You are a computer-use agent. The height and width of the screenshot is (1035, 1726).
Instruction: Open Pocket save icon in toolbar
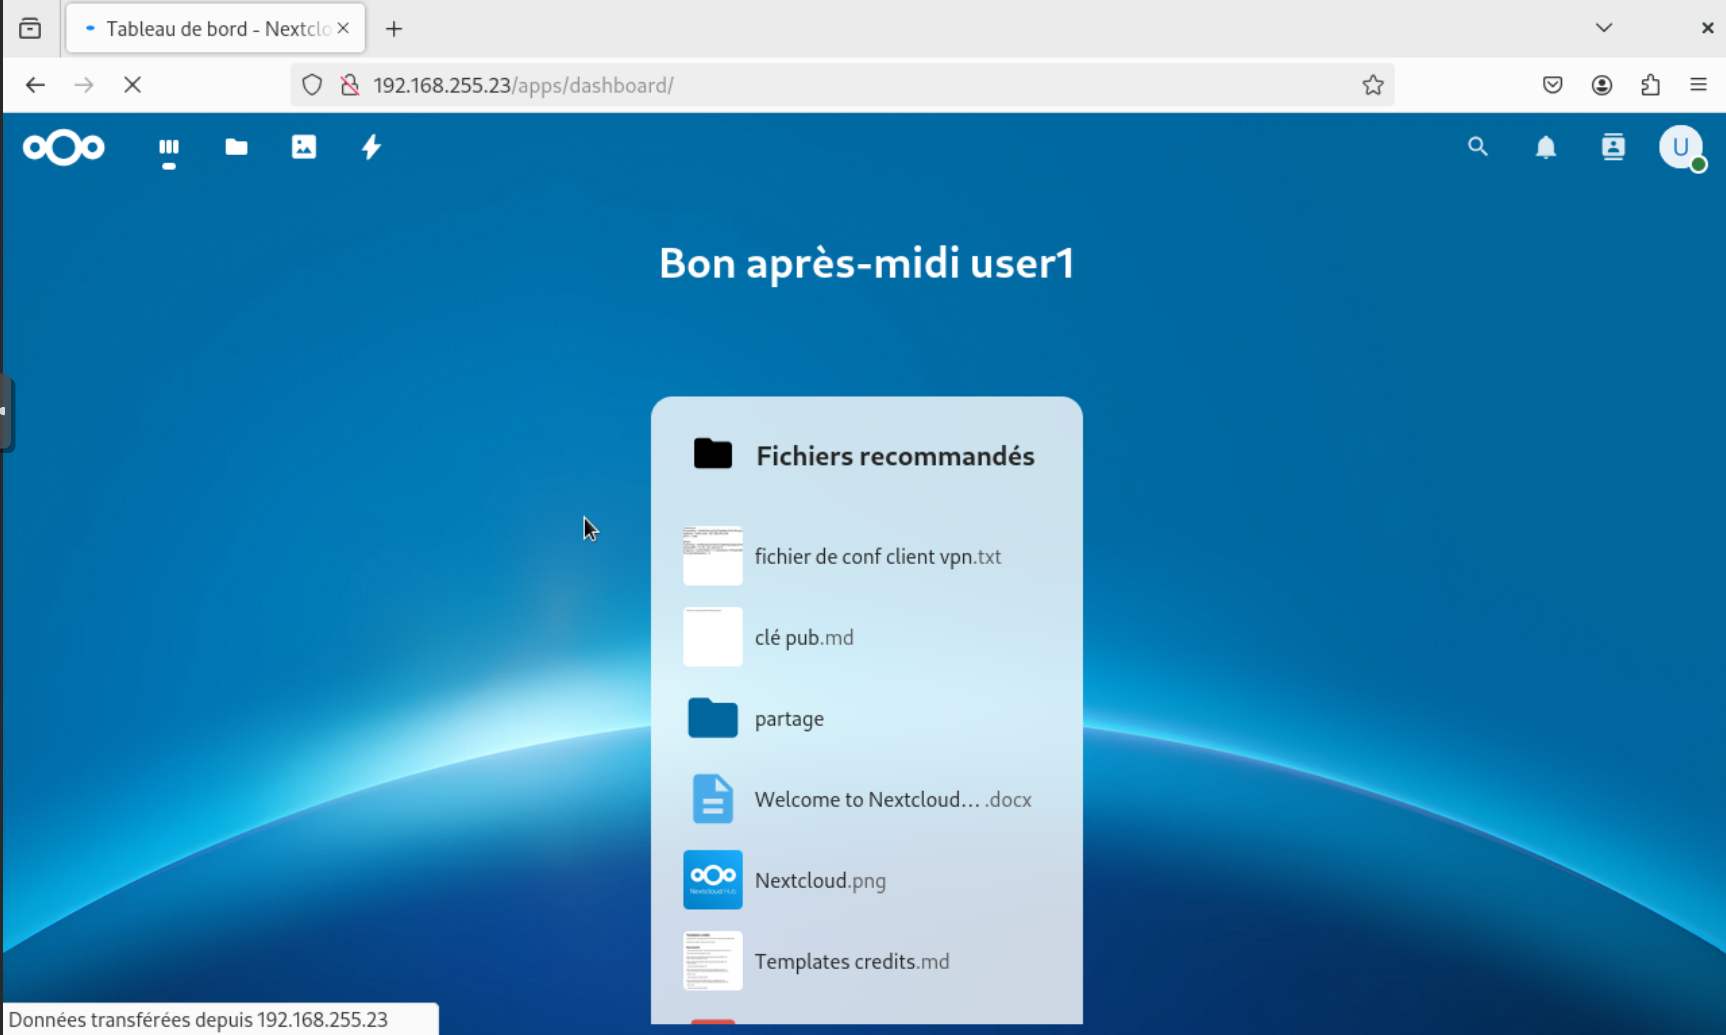point(1553,85)
